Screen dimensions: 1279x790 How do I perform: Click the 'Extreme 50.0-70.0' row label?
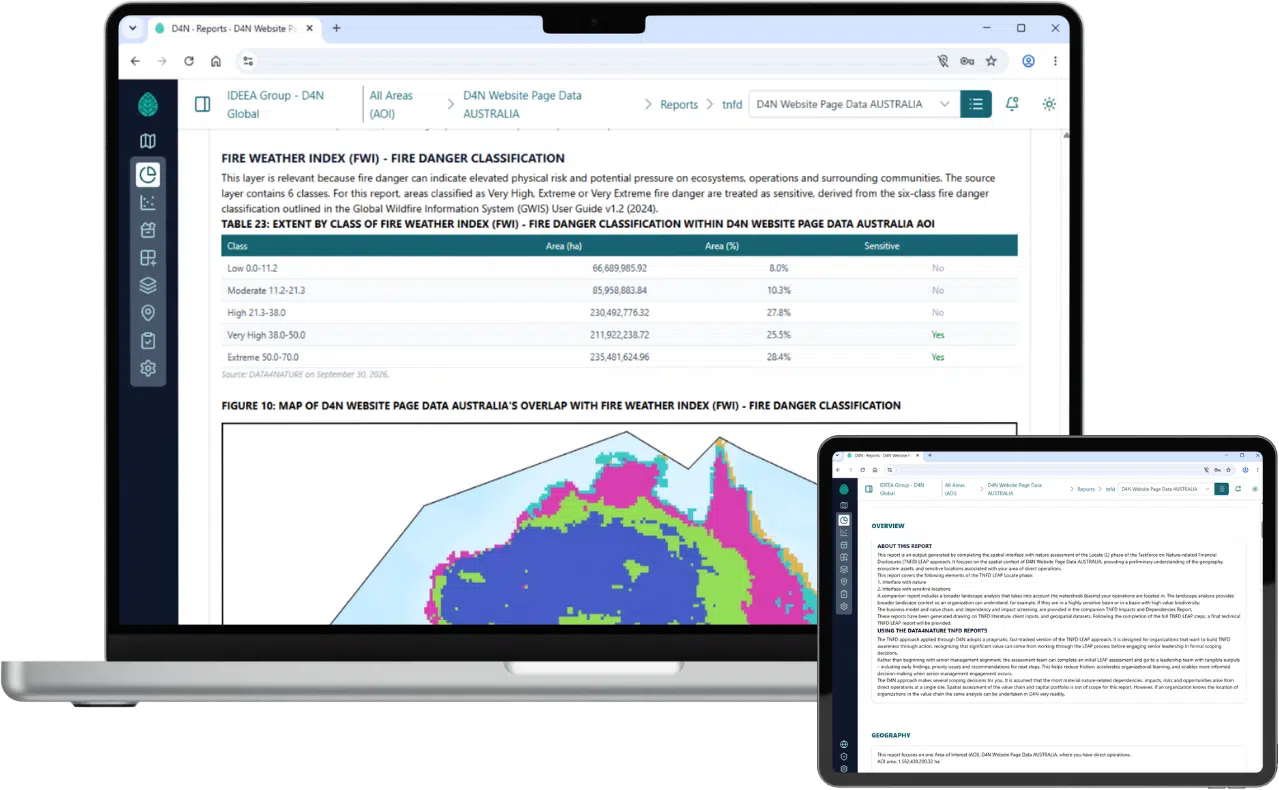[263, 357]
